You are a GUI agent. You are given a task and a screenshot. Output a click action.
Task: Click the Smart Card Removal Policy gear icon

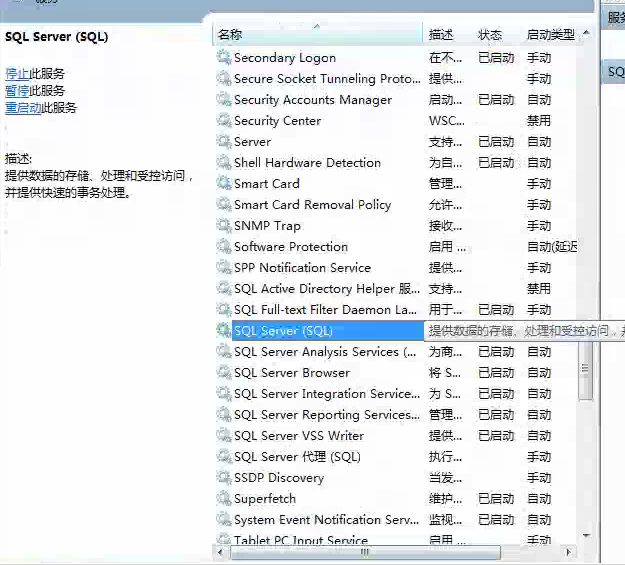click(224, 205)
